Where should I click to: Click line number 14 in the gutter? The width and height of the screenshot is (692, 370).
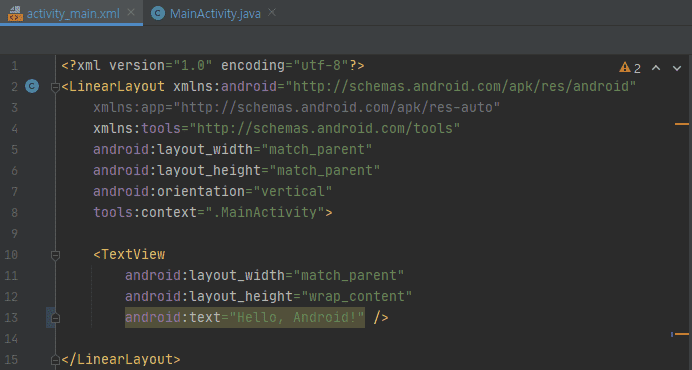(11, 339)
